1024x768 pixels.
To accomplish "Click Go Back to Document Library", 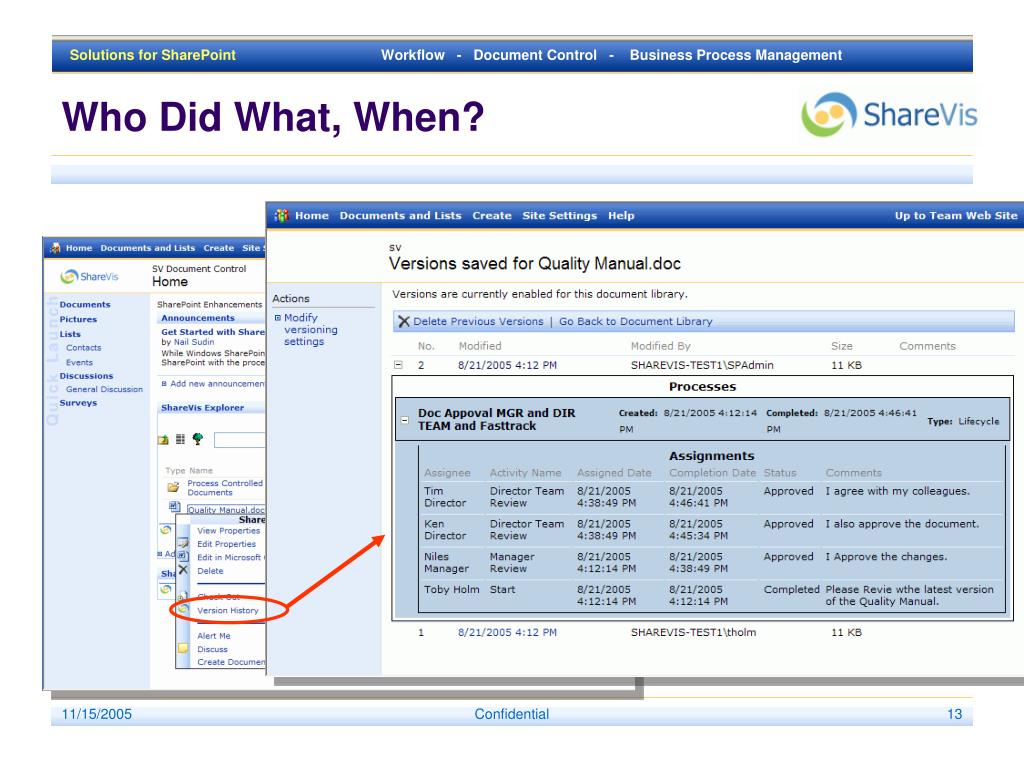I will pyautogui.click(x=635, y=321).
